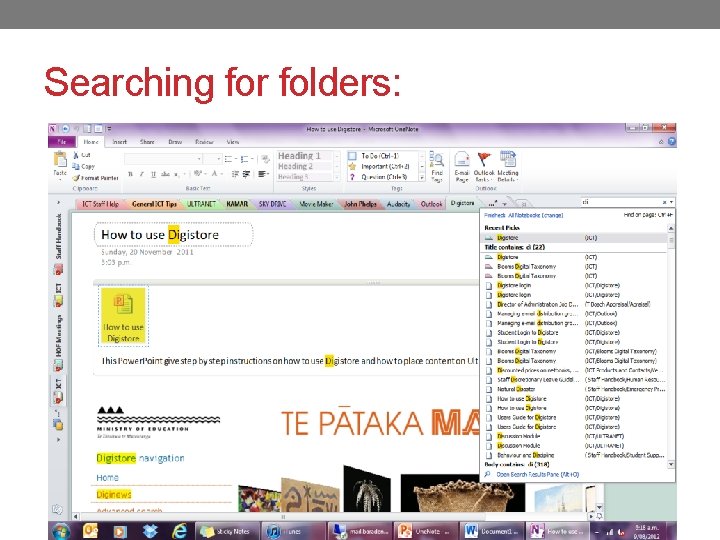Viewport: 720px width, 540px height.
Task: Open the Behaviour and Discipline search result
Action: (576, 455)
